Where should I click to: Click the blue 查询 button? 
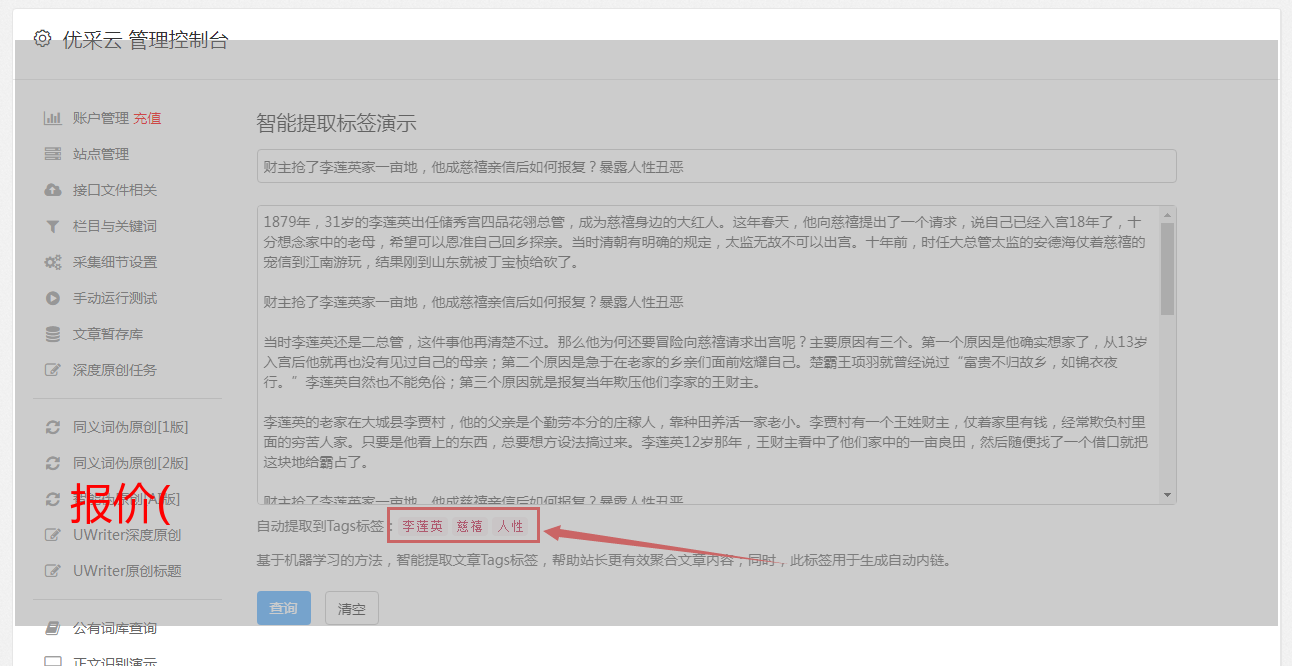click(284, 608)
